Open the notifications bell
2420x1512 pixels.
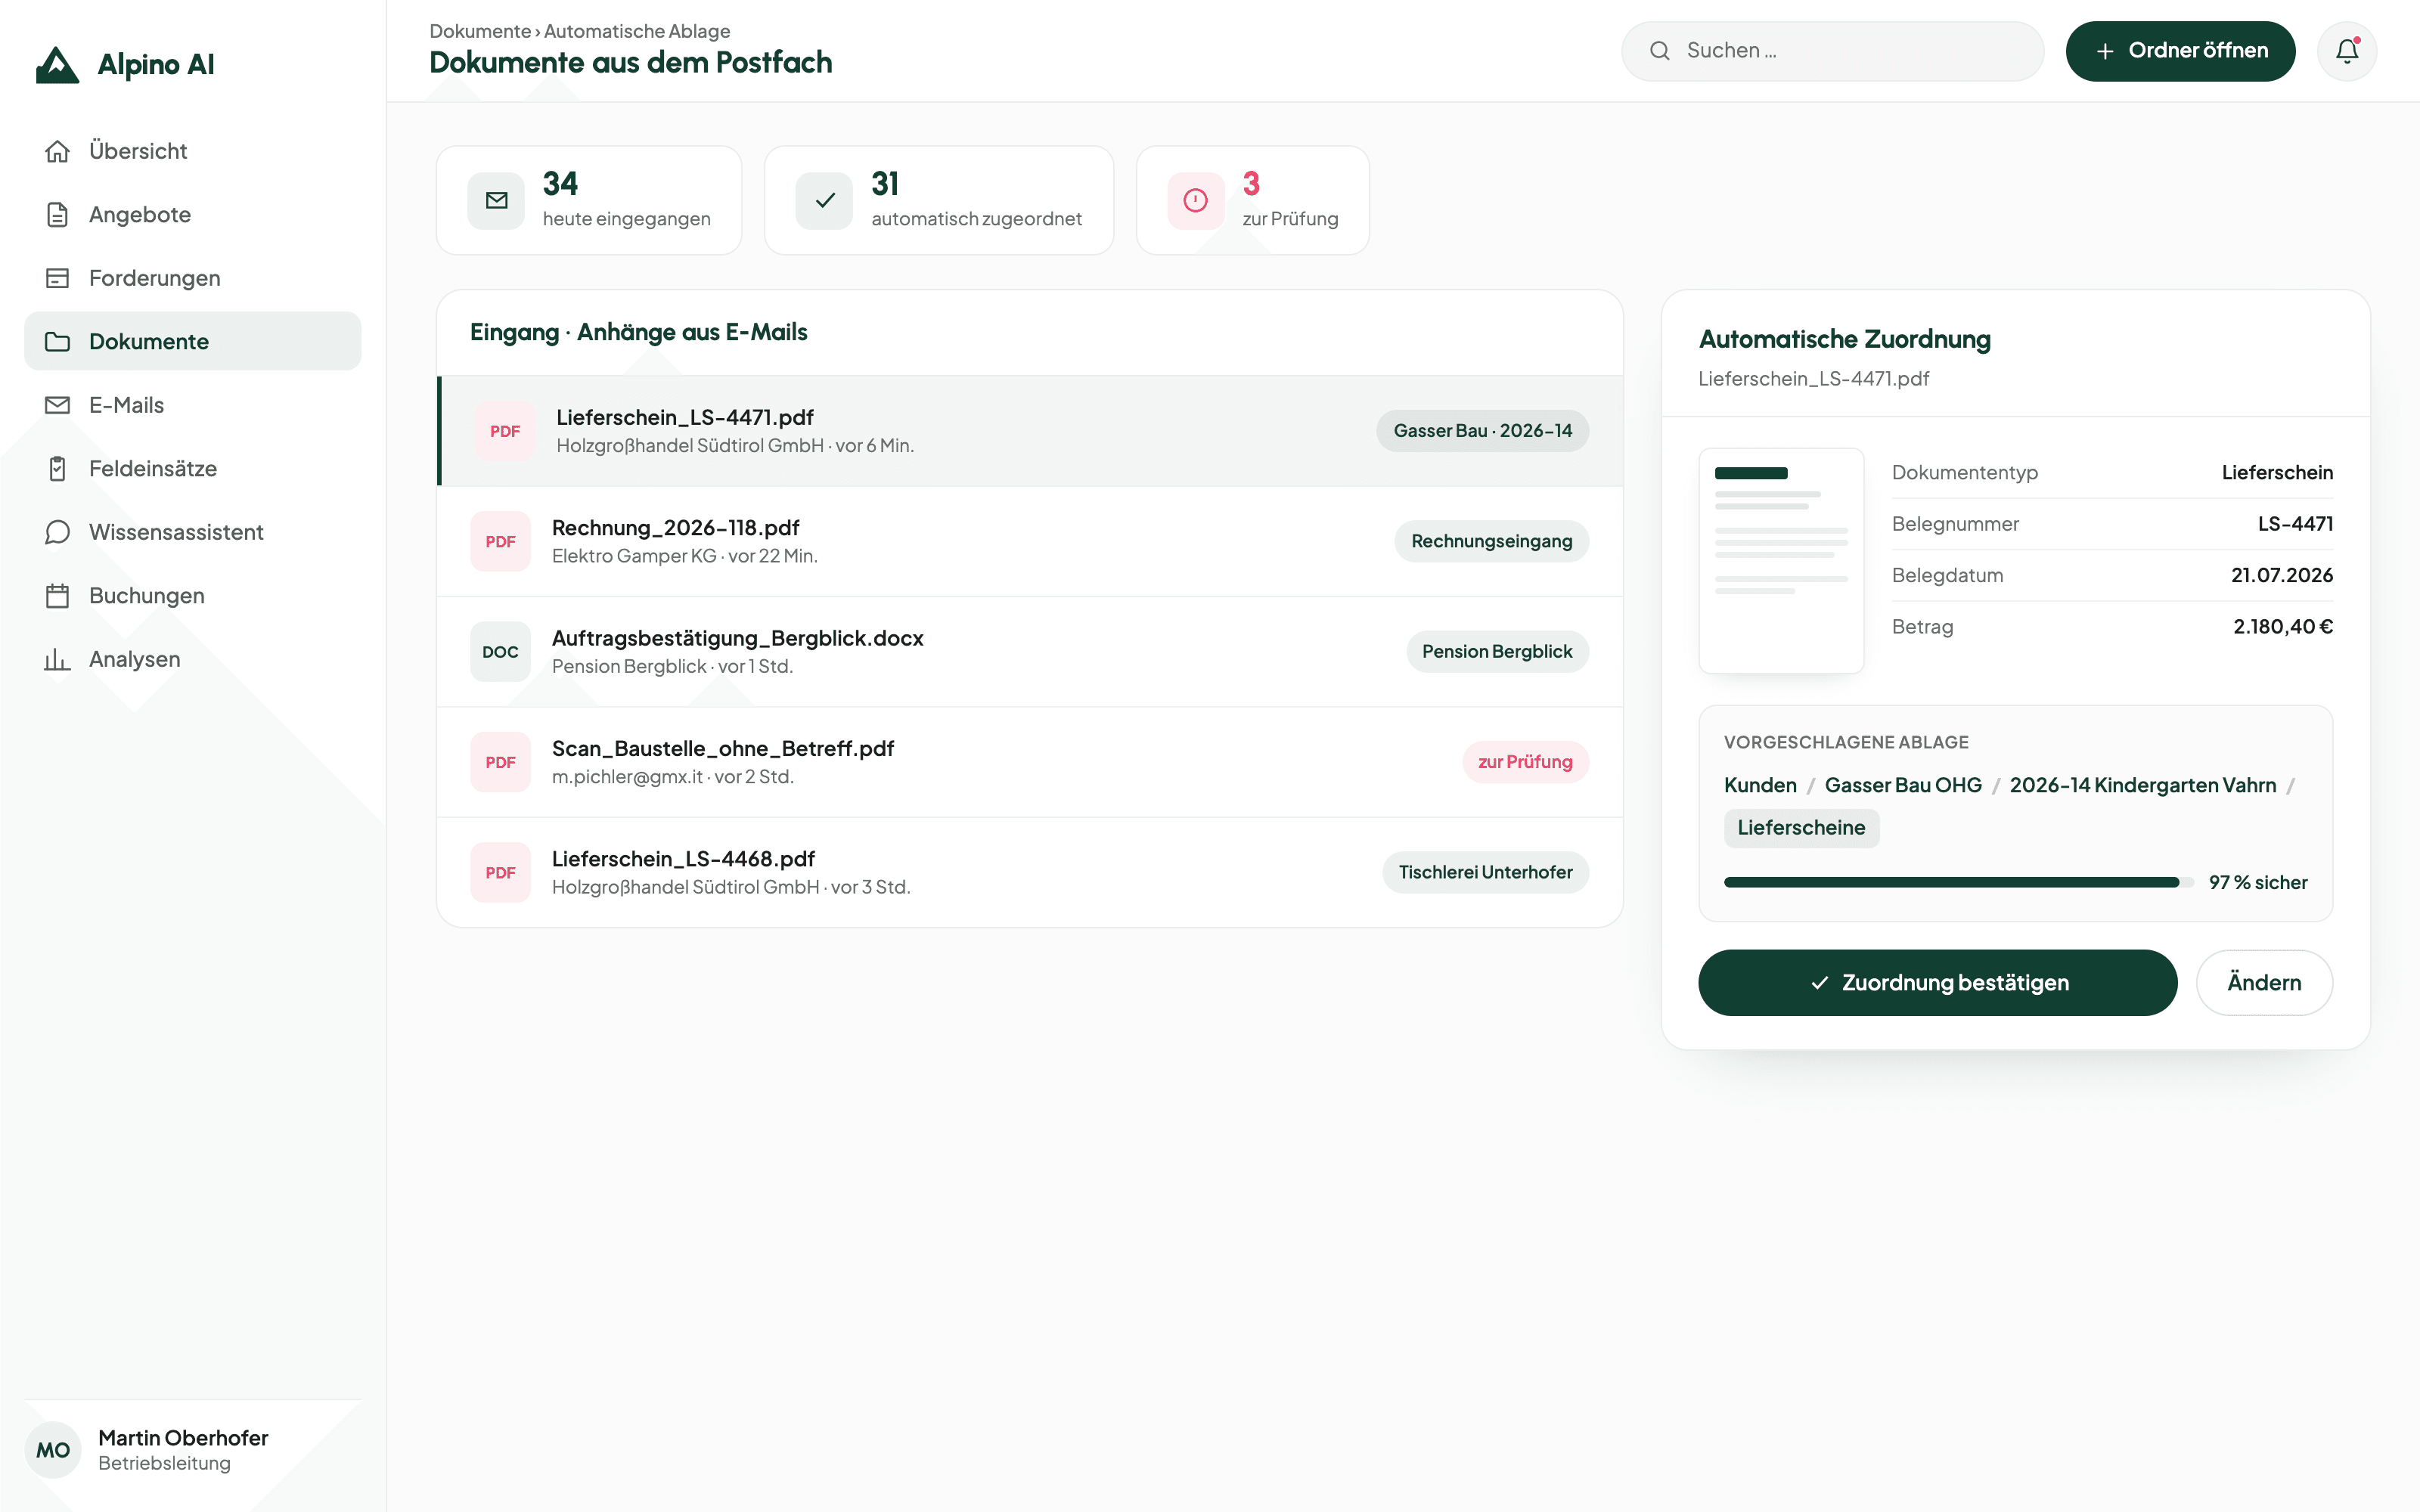[2346, 51]
